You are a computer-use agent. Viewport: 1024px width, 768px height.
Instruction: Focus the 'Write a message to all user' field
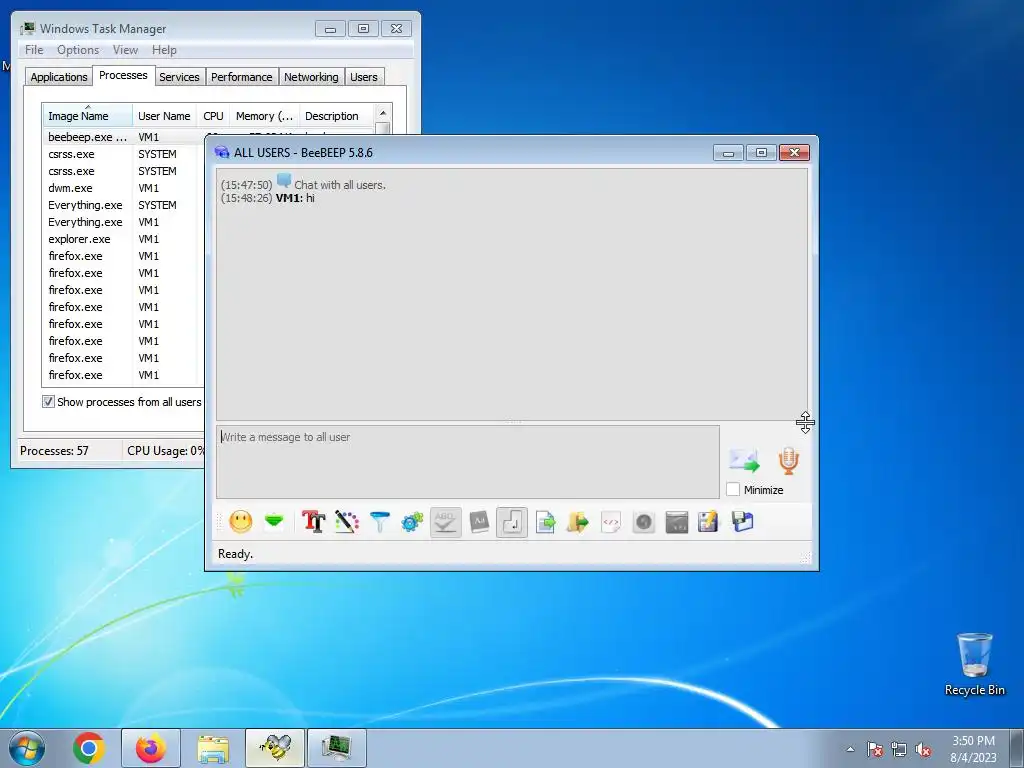coord(468,462)
